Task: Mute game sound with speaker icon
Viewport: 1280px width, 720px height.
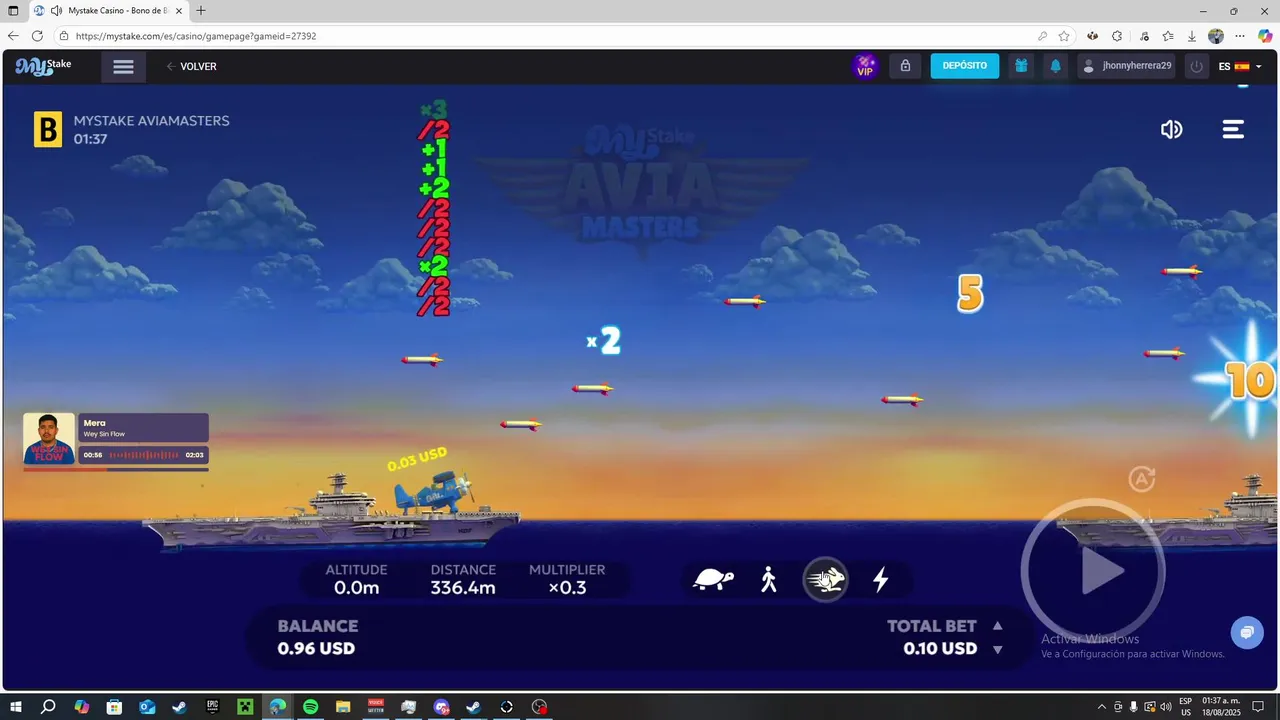Action: tap(1171, 129)
